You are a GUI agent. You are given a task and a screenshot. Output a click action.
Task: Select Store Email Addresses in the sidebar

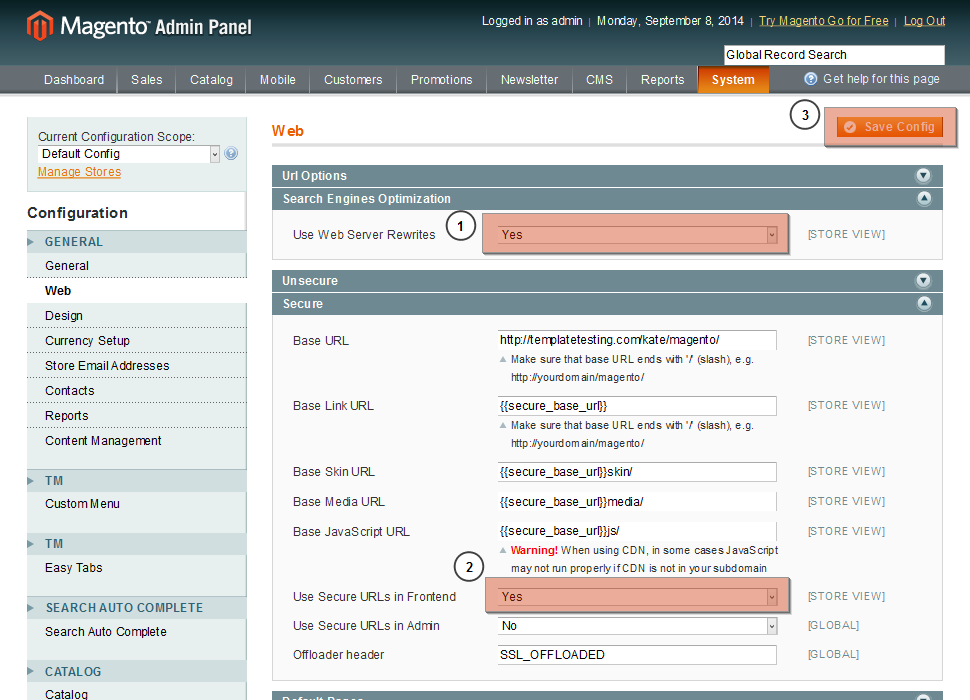(x=137, y=366)
